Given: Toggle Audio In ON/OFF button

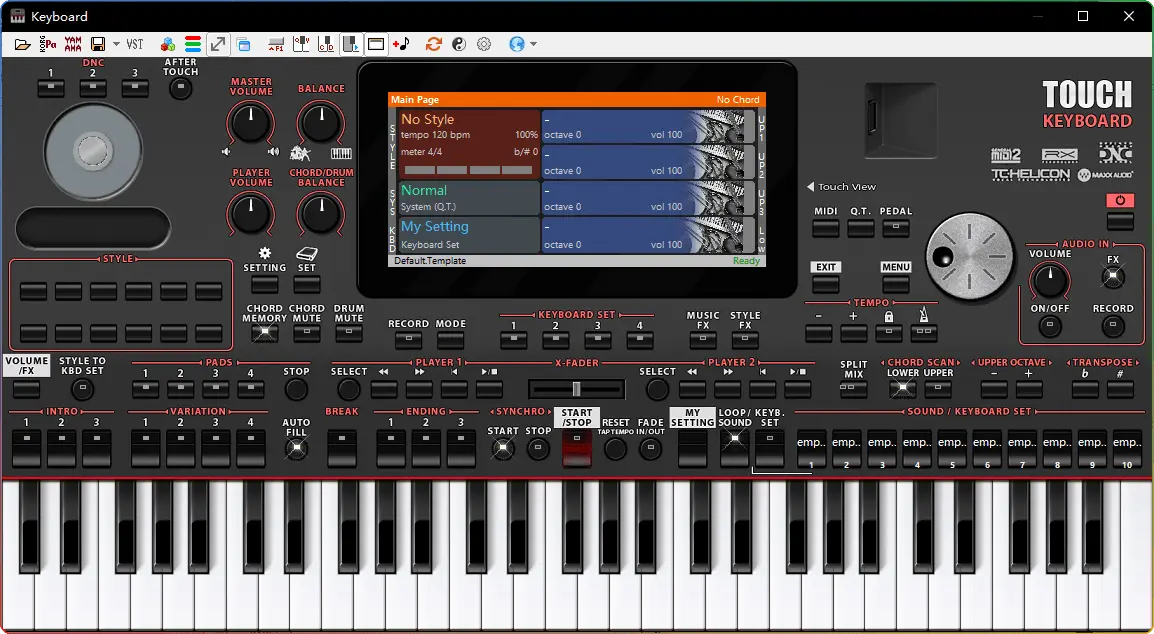Looking at the screenshot, I should [1050, 327].
